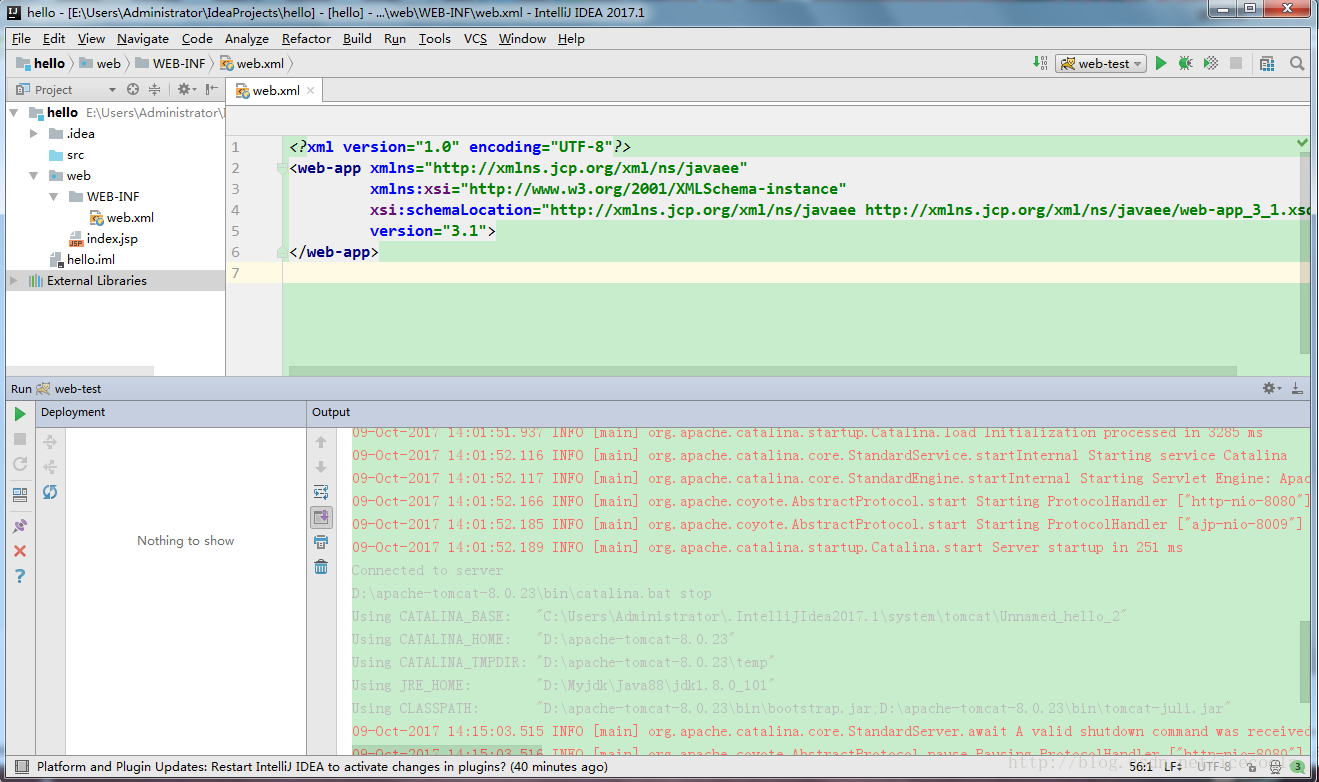This screenshot has width=1319, height=782.
Task: Close Run tab with red X
Action: click(x=20, y=551)
